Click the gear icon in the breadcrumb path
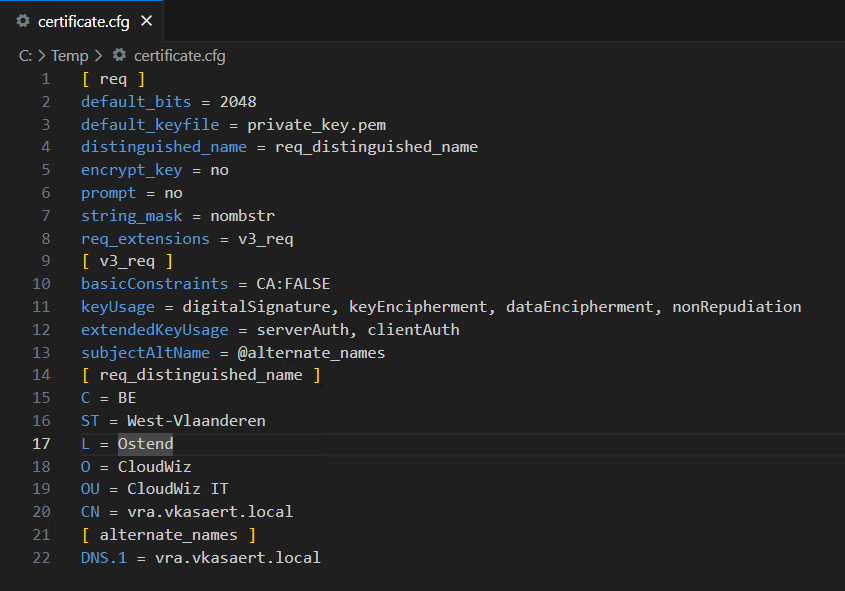This screenshot has height=591, width=845. click(120, 56)
